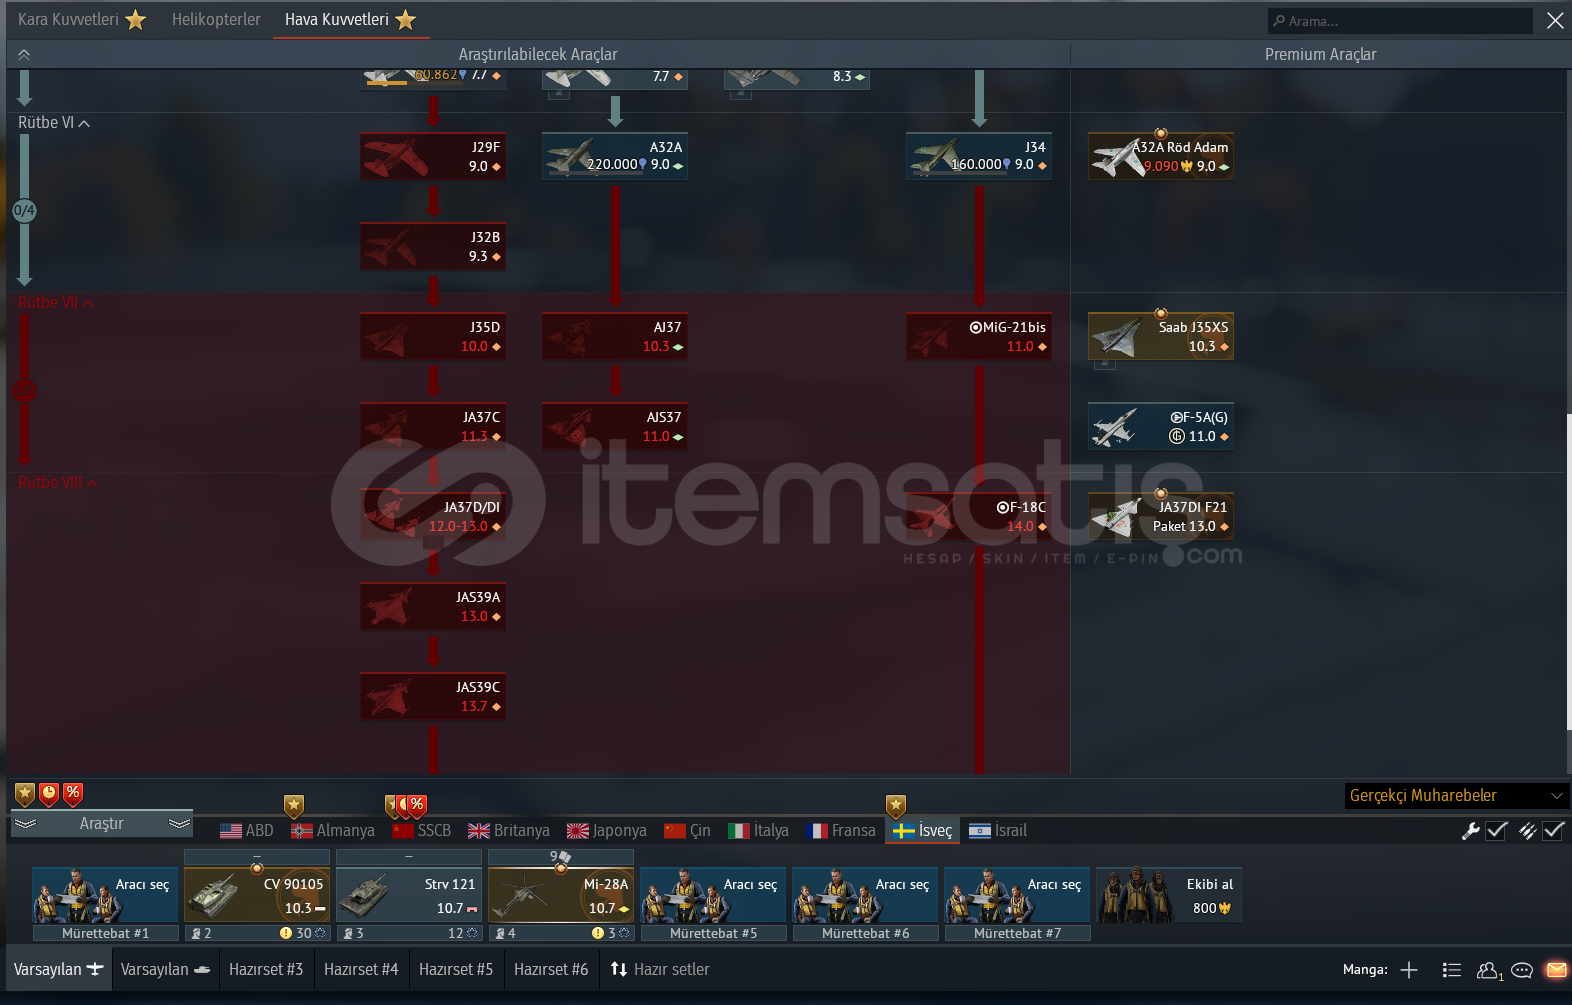Choose a vehicle for Mürettebat #5 slot
Image resolution: width=1572 pixels, height=1005 pixels.
[713, 895]
